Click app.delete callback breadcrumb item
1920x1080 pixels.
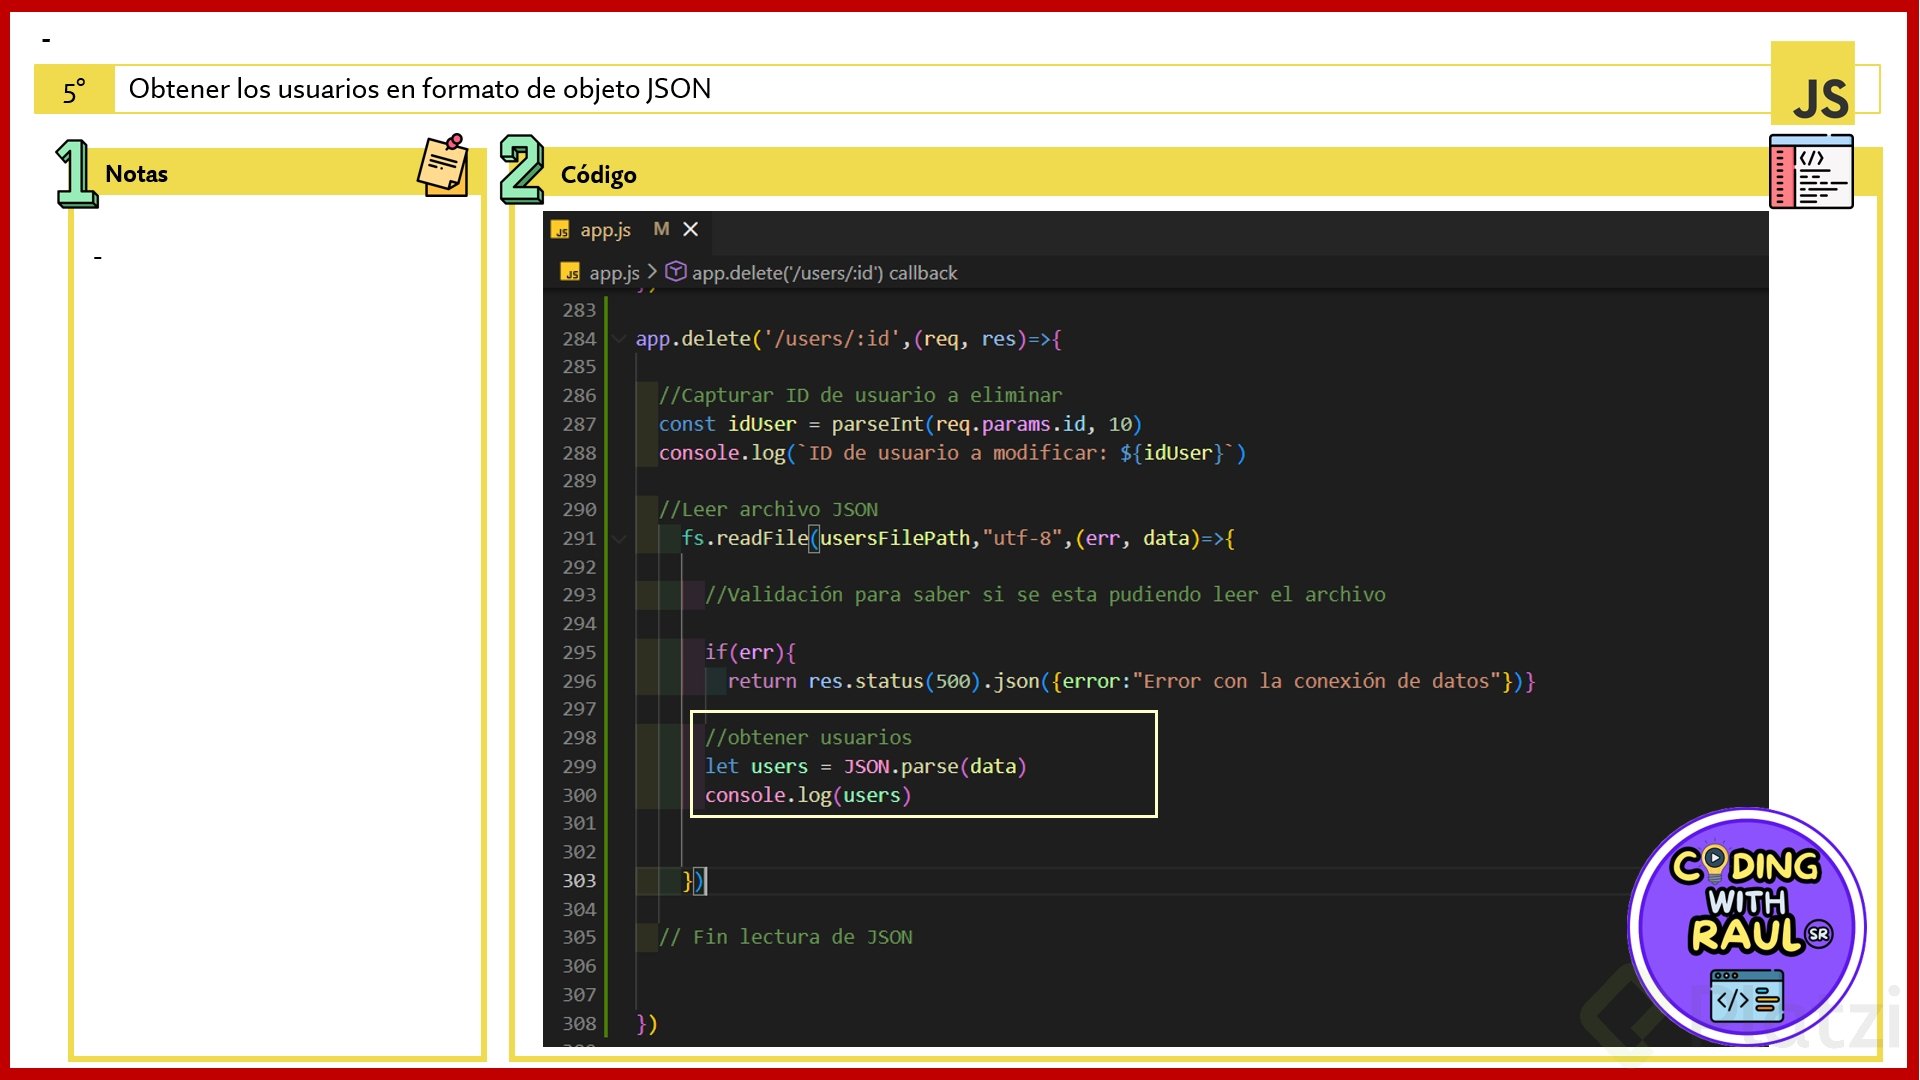(824, 273)
